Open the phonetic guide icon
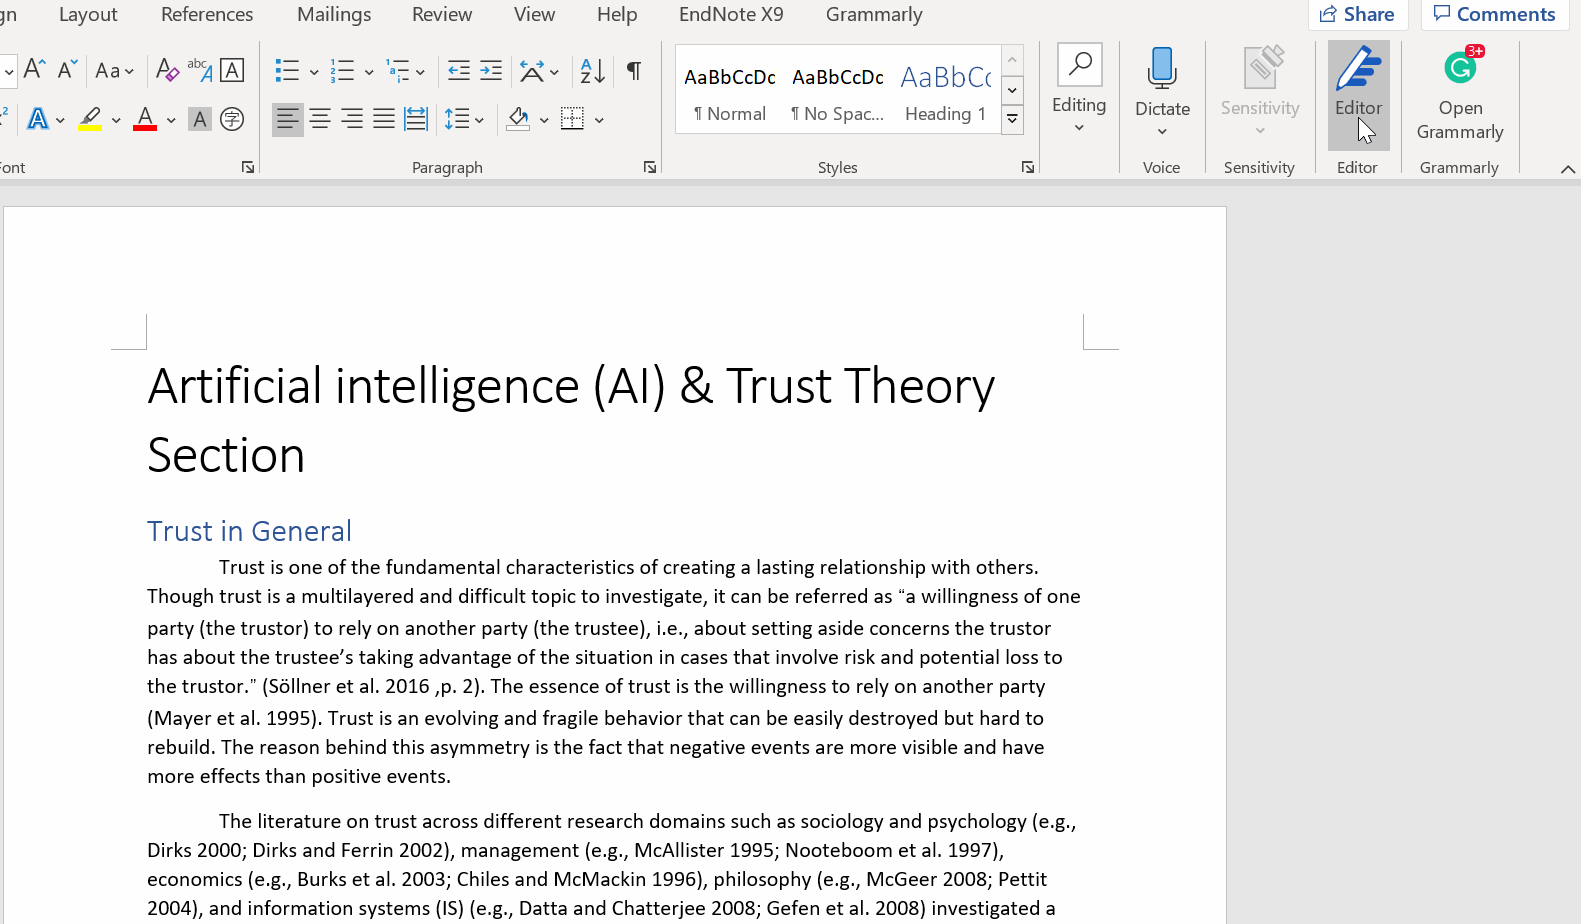This screenshot has height=924, width=1581. (x=199, y=70)
